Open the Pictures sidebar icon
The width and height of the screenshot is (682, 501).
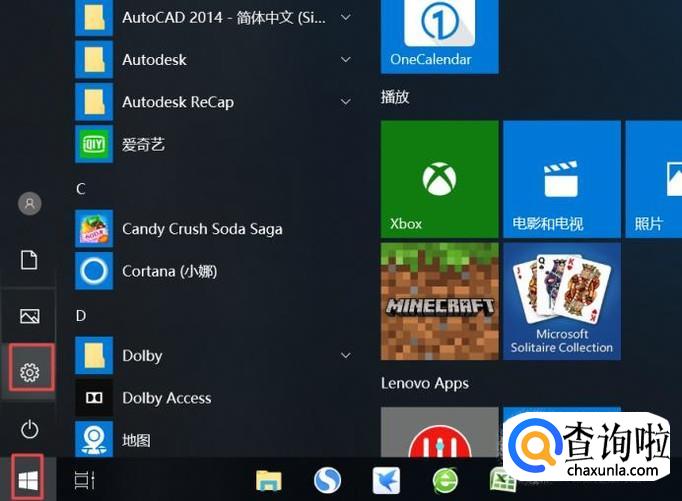point(30,316)
